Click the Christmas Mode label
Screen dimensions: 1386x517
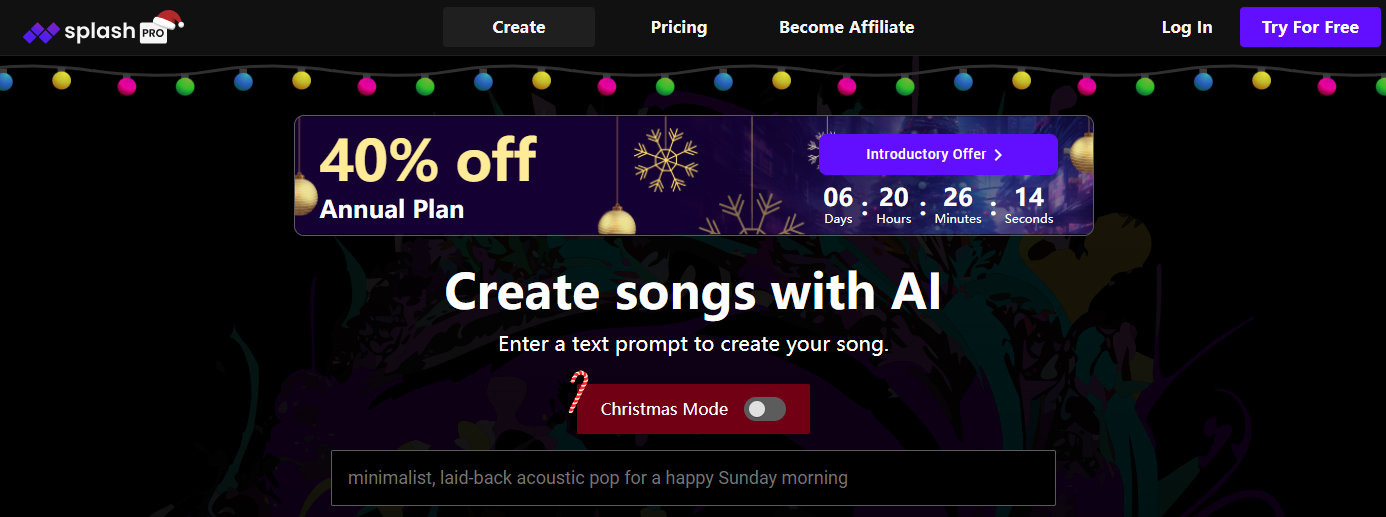click(x=664, y=409)
